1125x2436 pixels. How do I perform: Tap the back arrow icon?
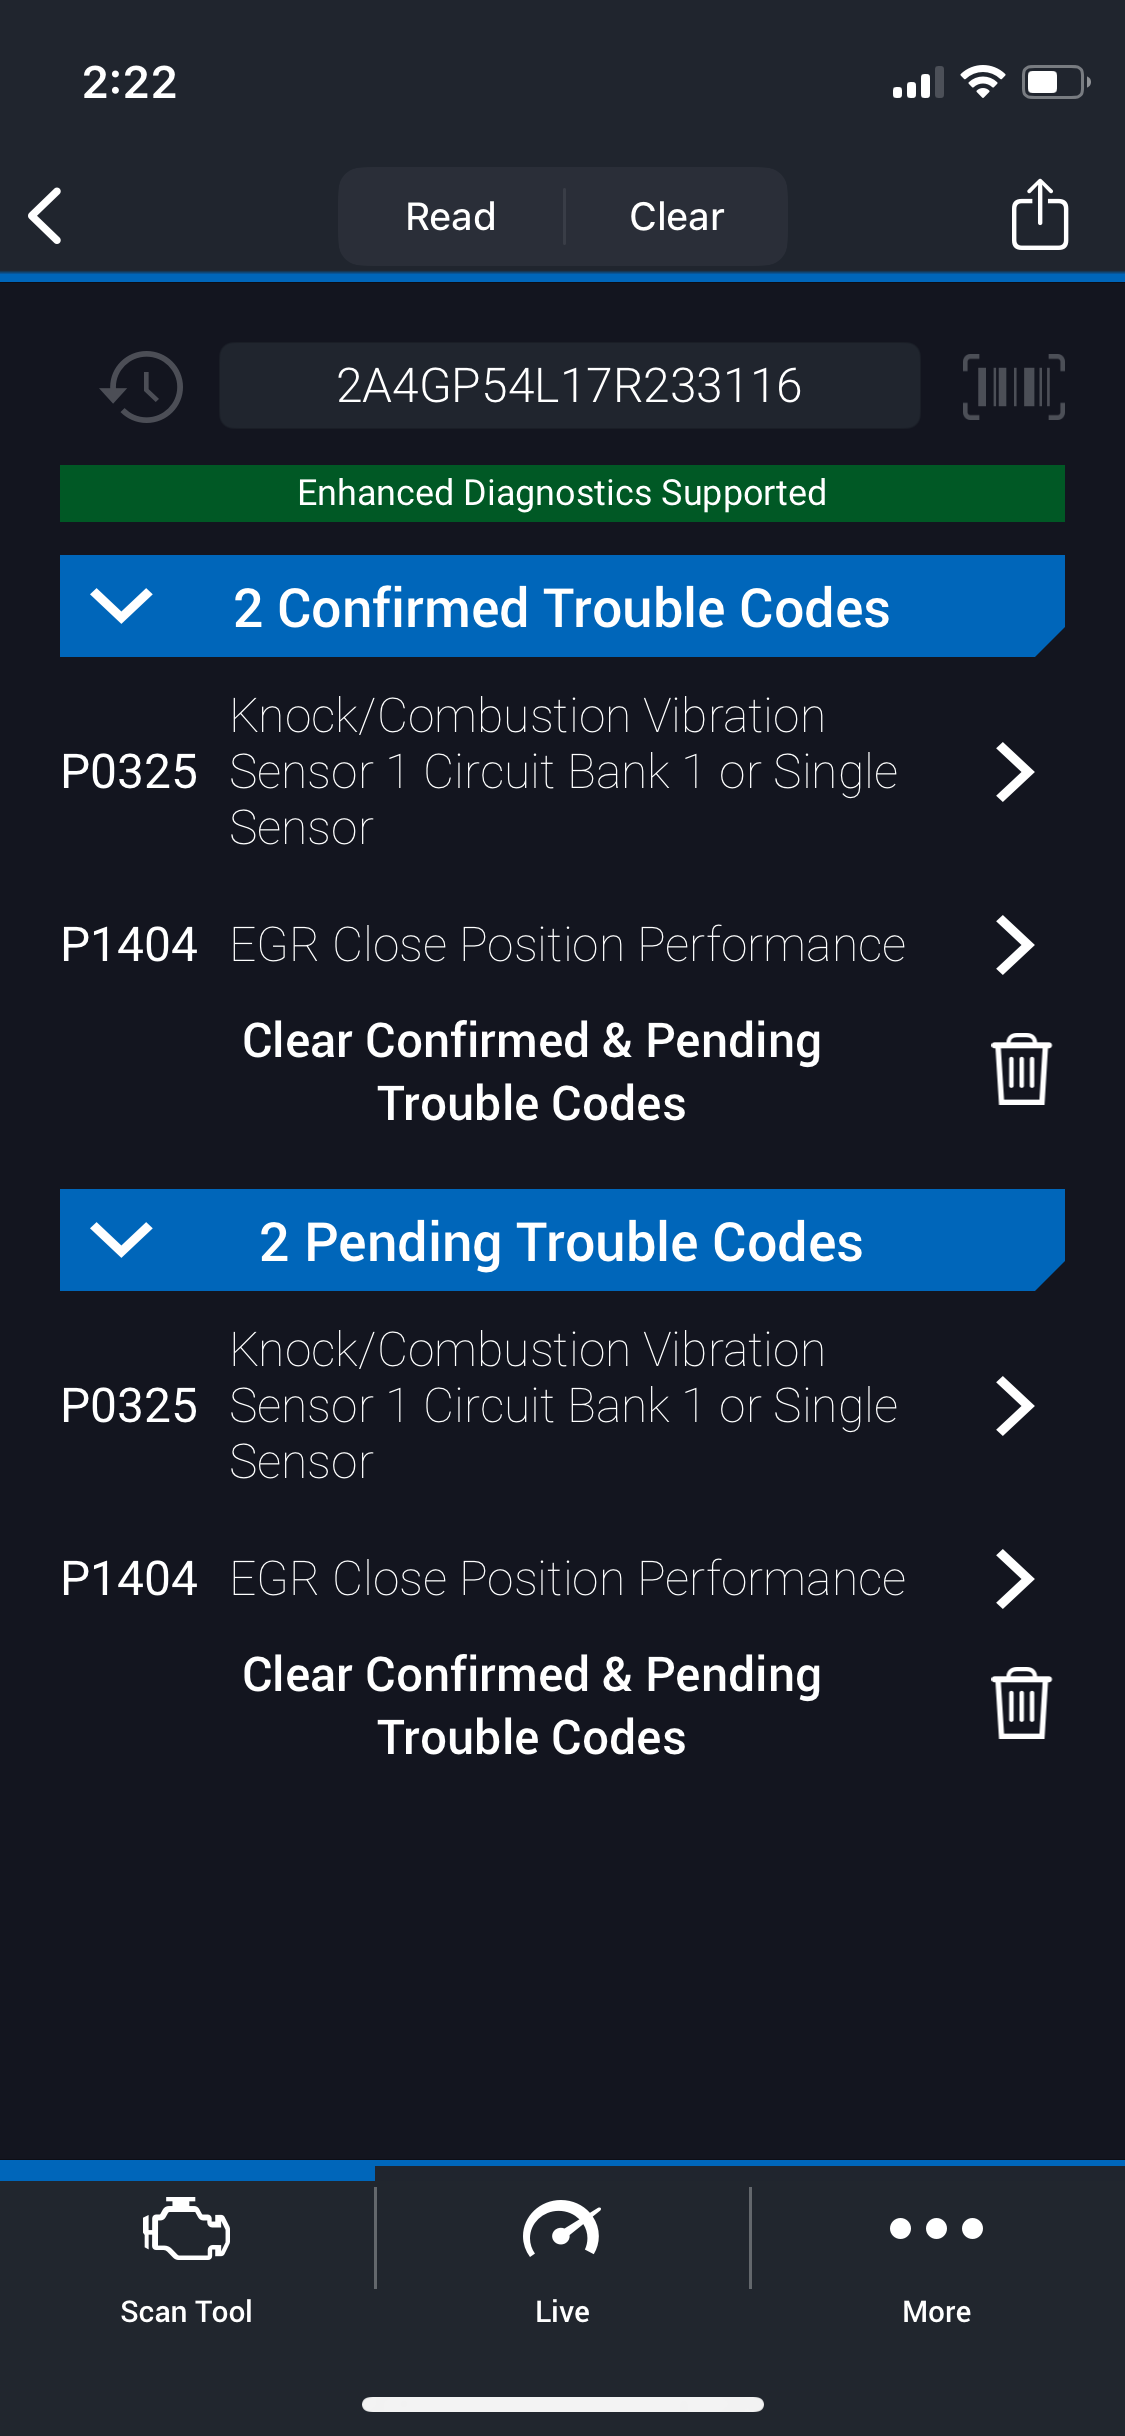pos(46,215)
